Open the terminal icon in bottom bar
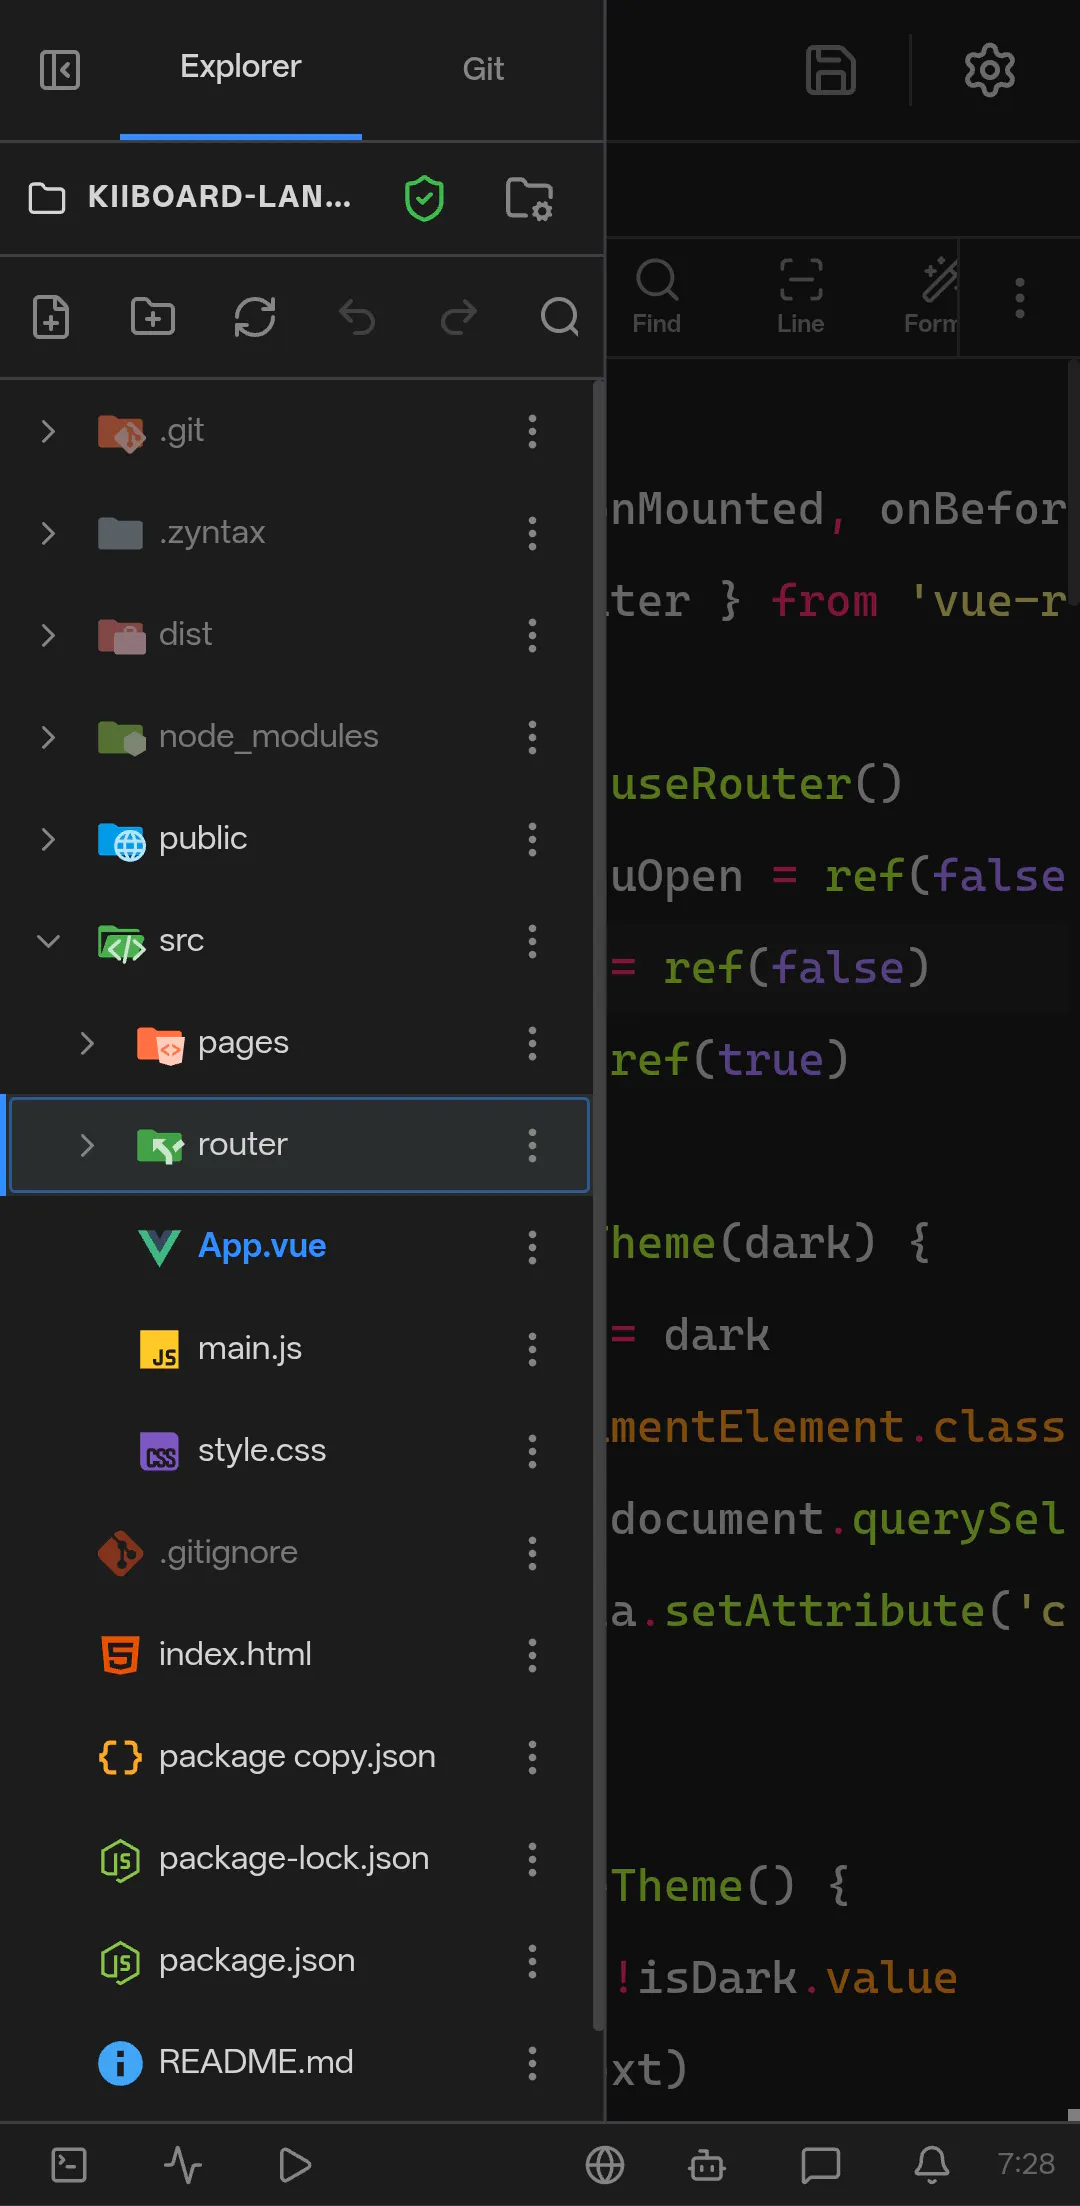This screenshot has height=2206, width=1080. [x=69, y=2165]
